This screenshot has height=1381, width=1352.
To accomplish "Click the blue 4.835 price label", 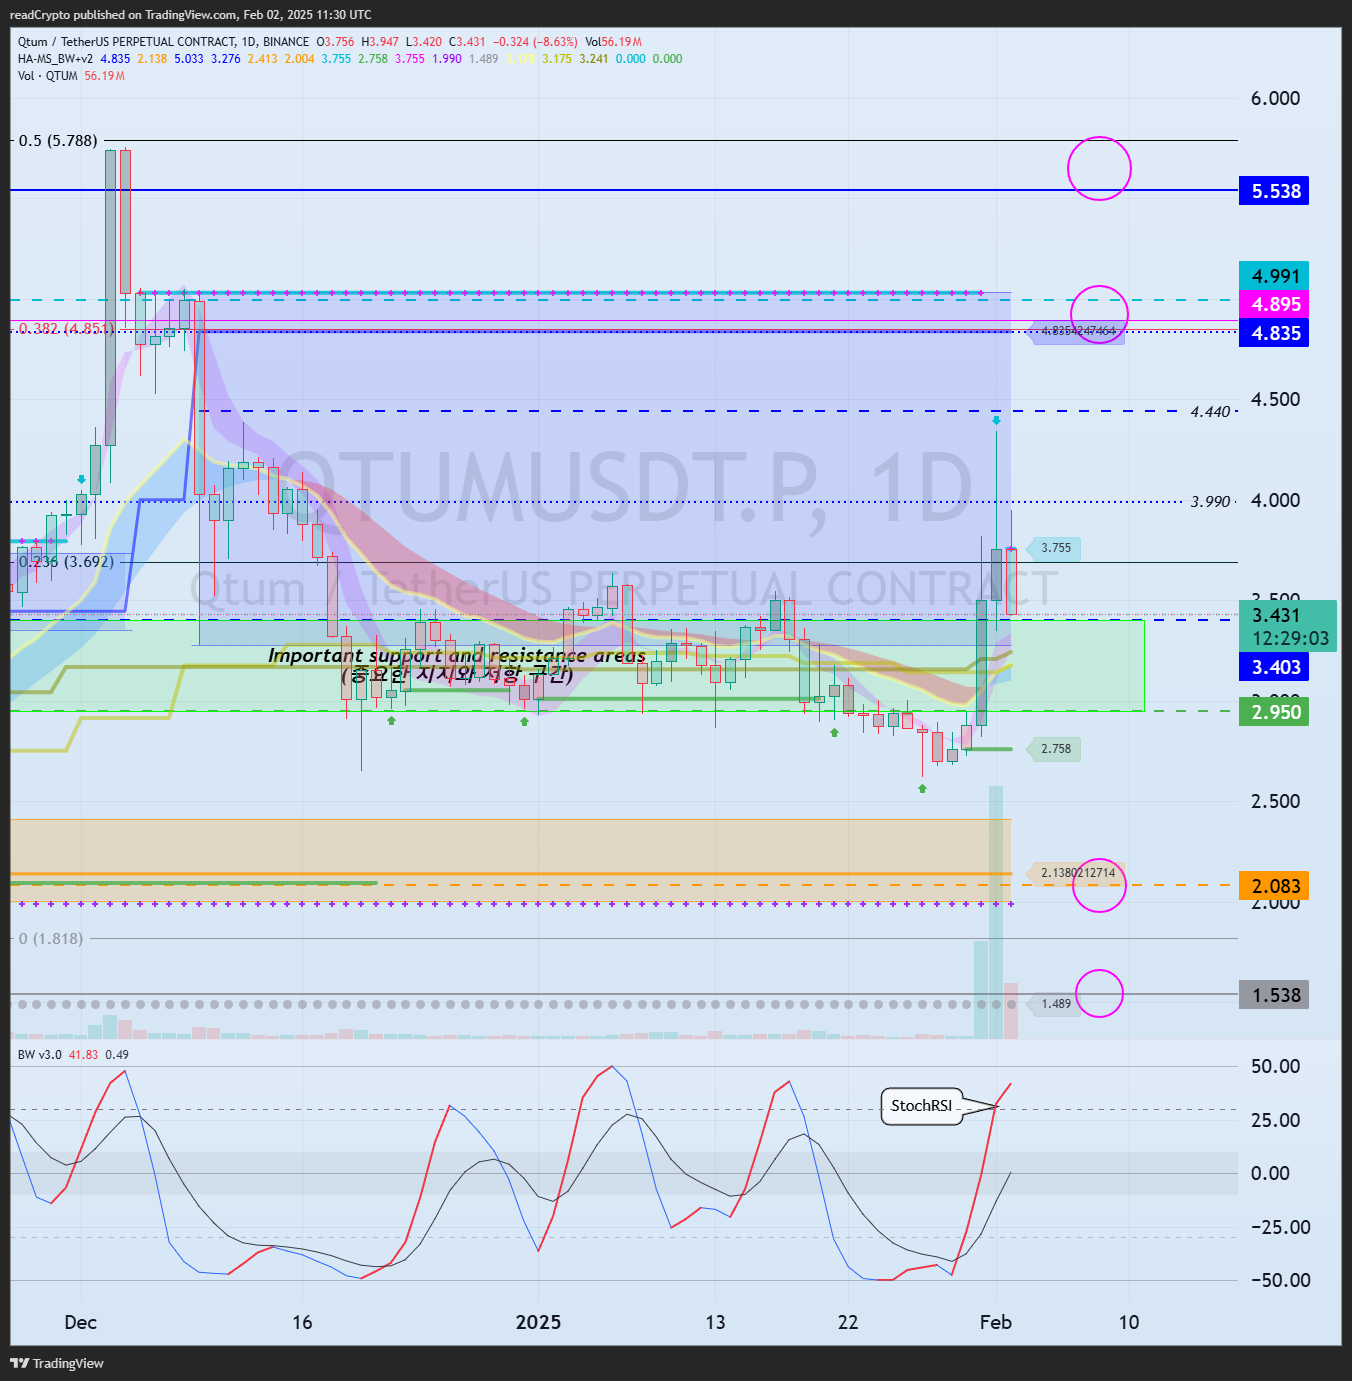I will 1274,333.
